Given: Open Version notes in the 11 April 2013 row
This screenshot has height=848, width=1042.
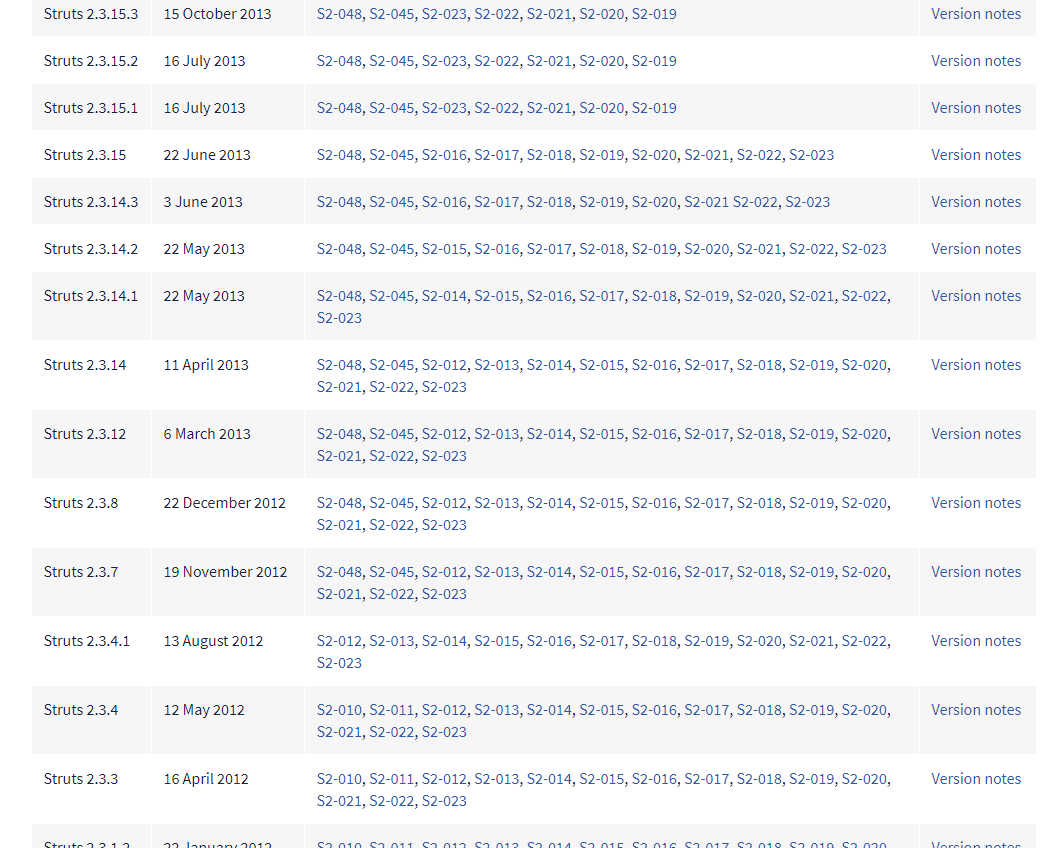Looking at the screenshot, I should point(976,365).
